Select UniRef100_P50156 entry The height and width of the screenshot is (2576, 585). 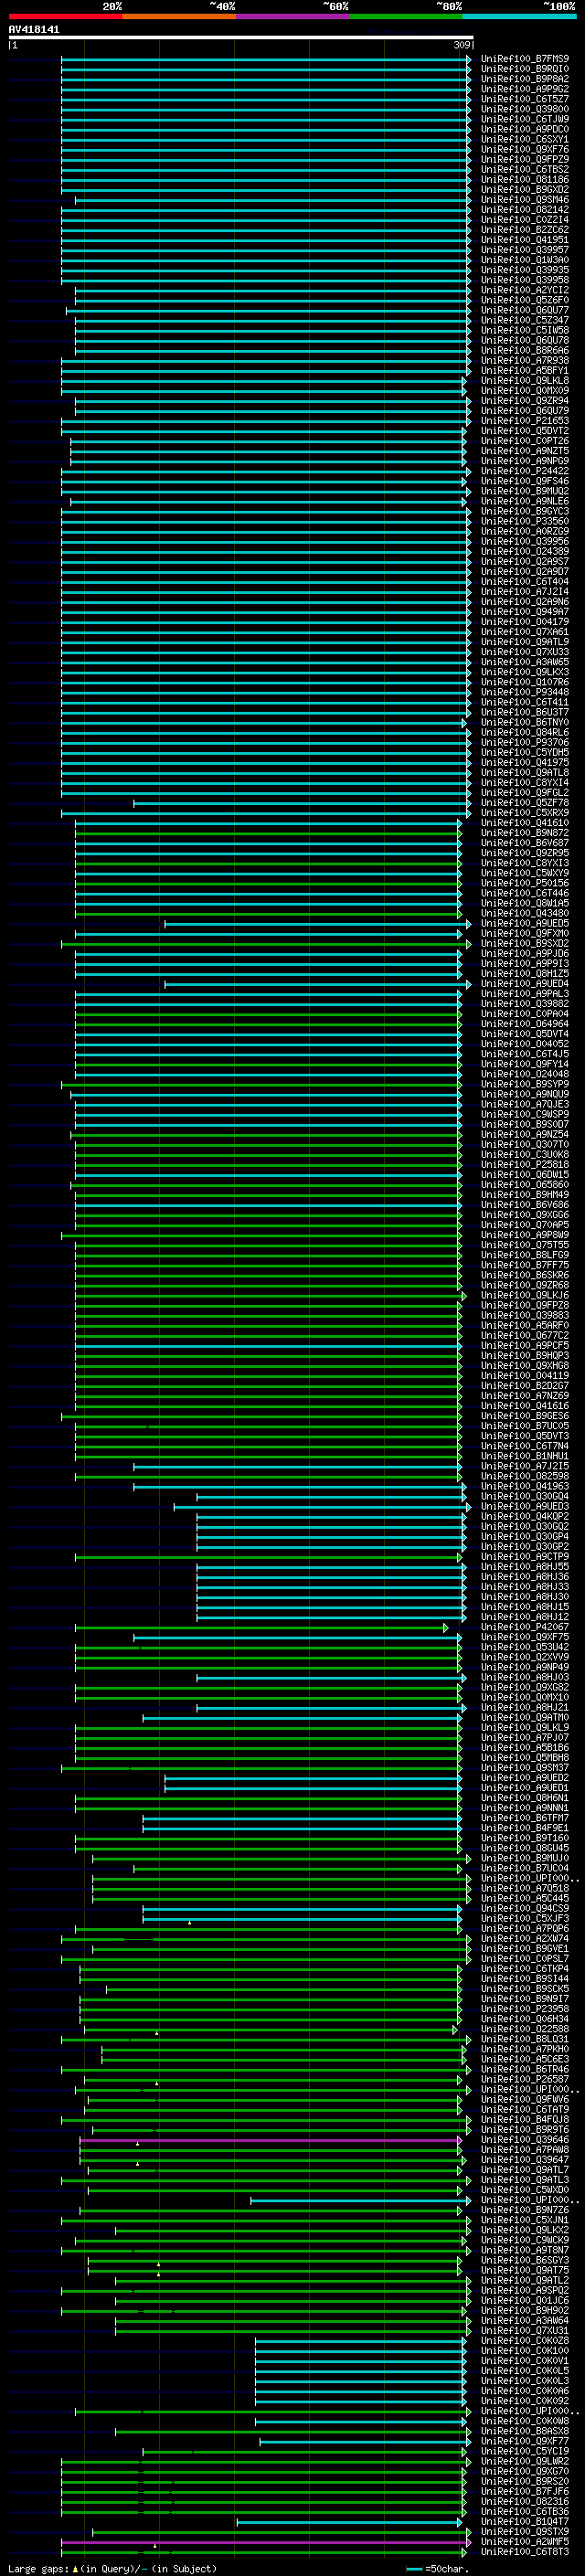(x=525, y=883)
